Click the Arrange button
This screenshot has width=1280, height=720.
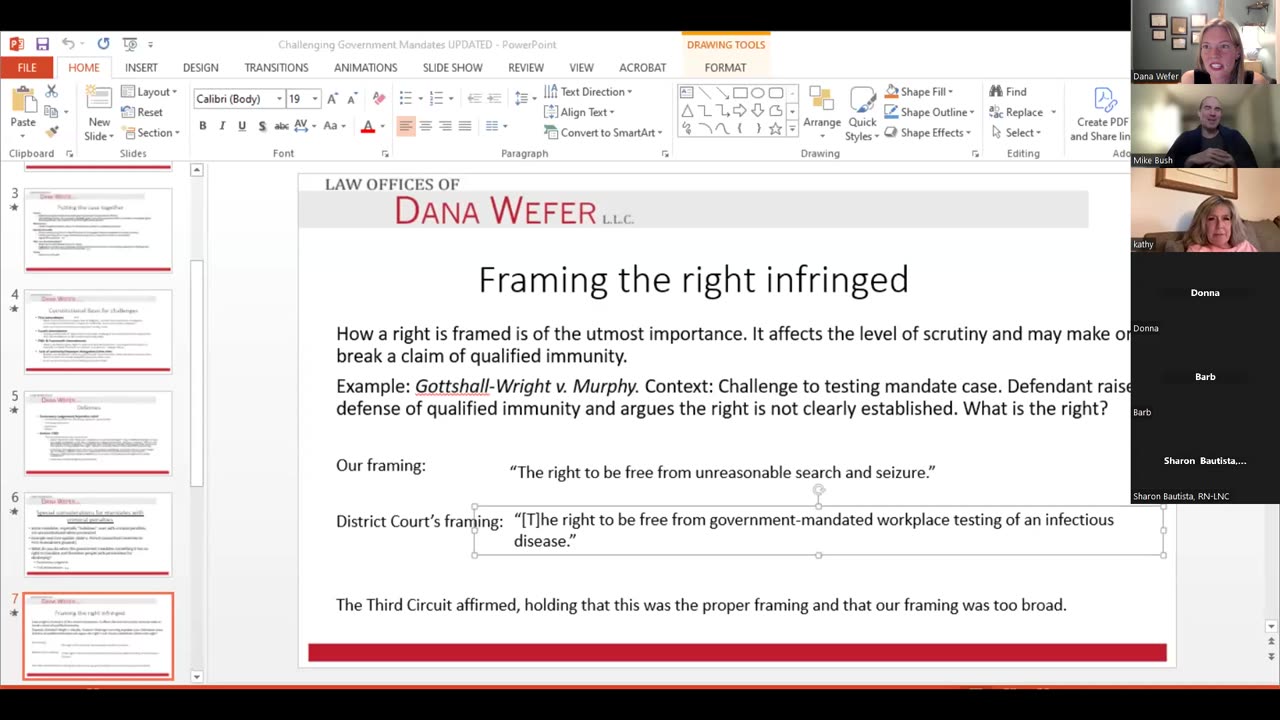(x=822, y=114)
